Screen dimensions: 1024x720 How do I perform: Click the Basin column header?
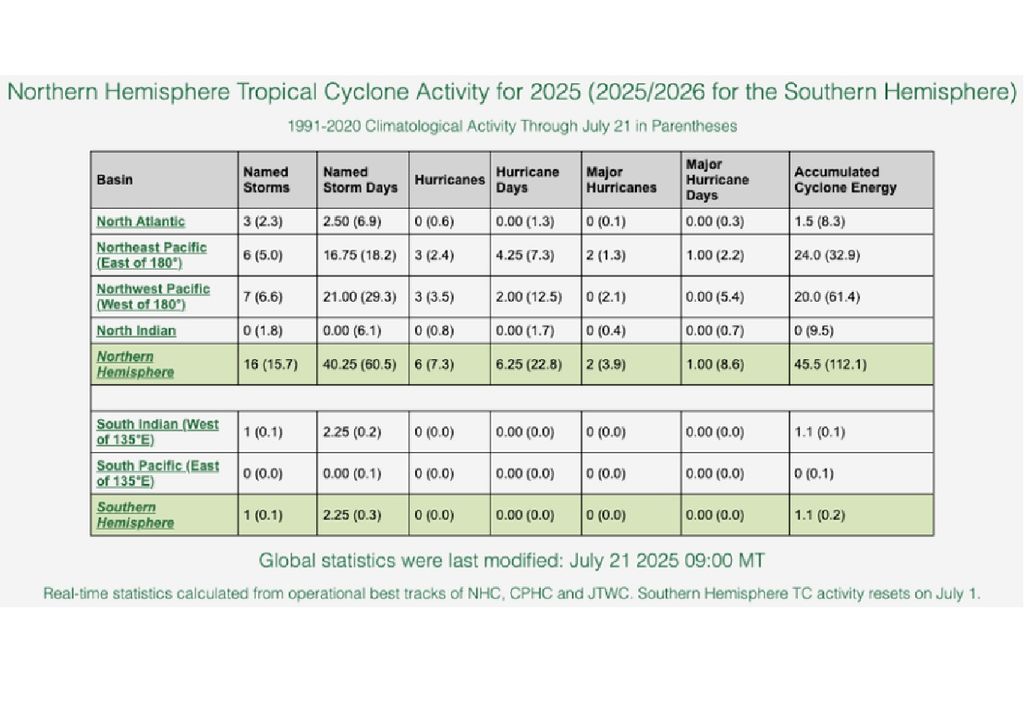[x=114, y=180]
